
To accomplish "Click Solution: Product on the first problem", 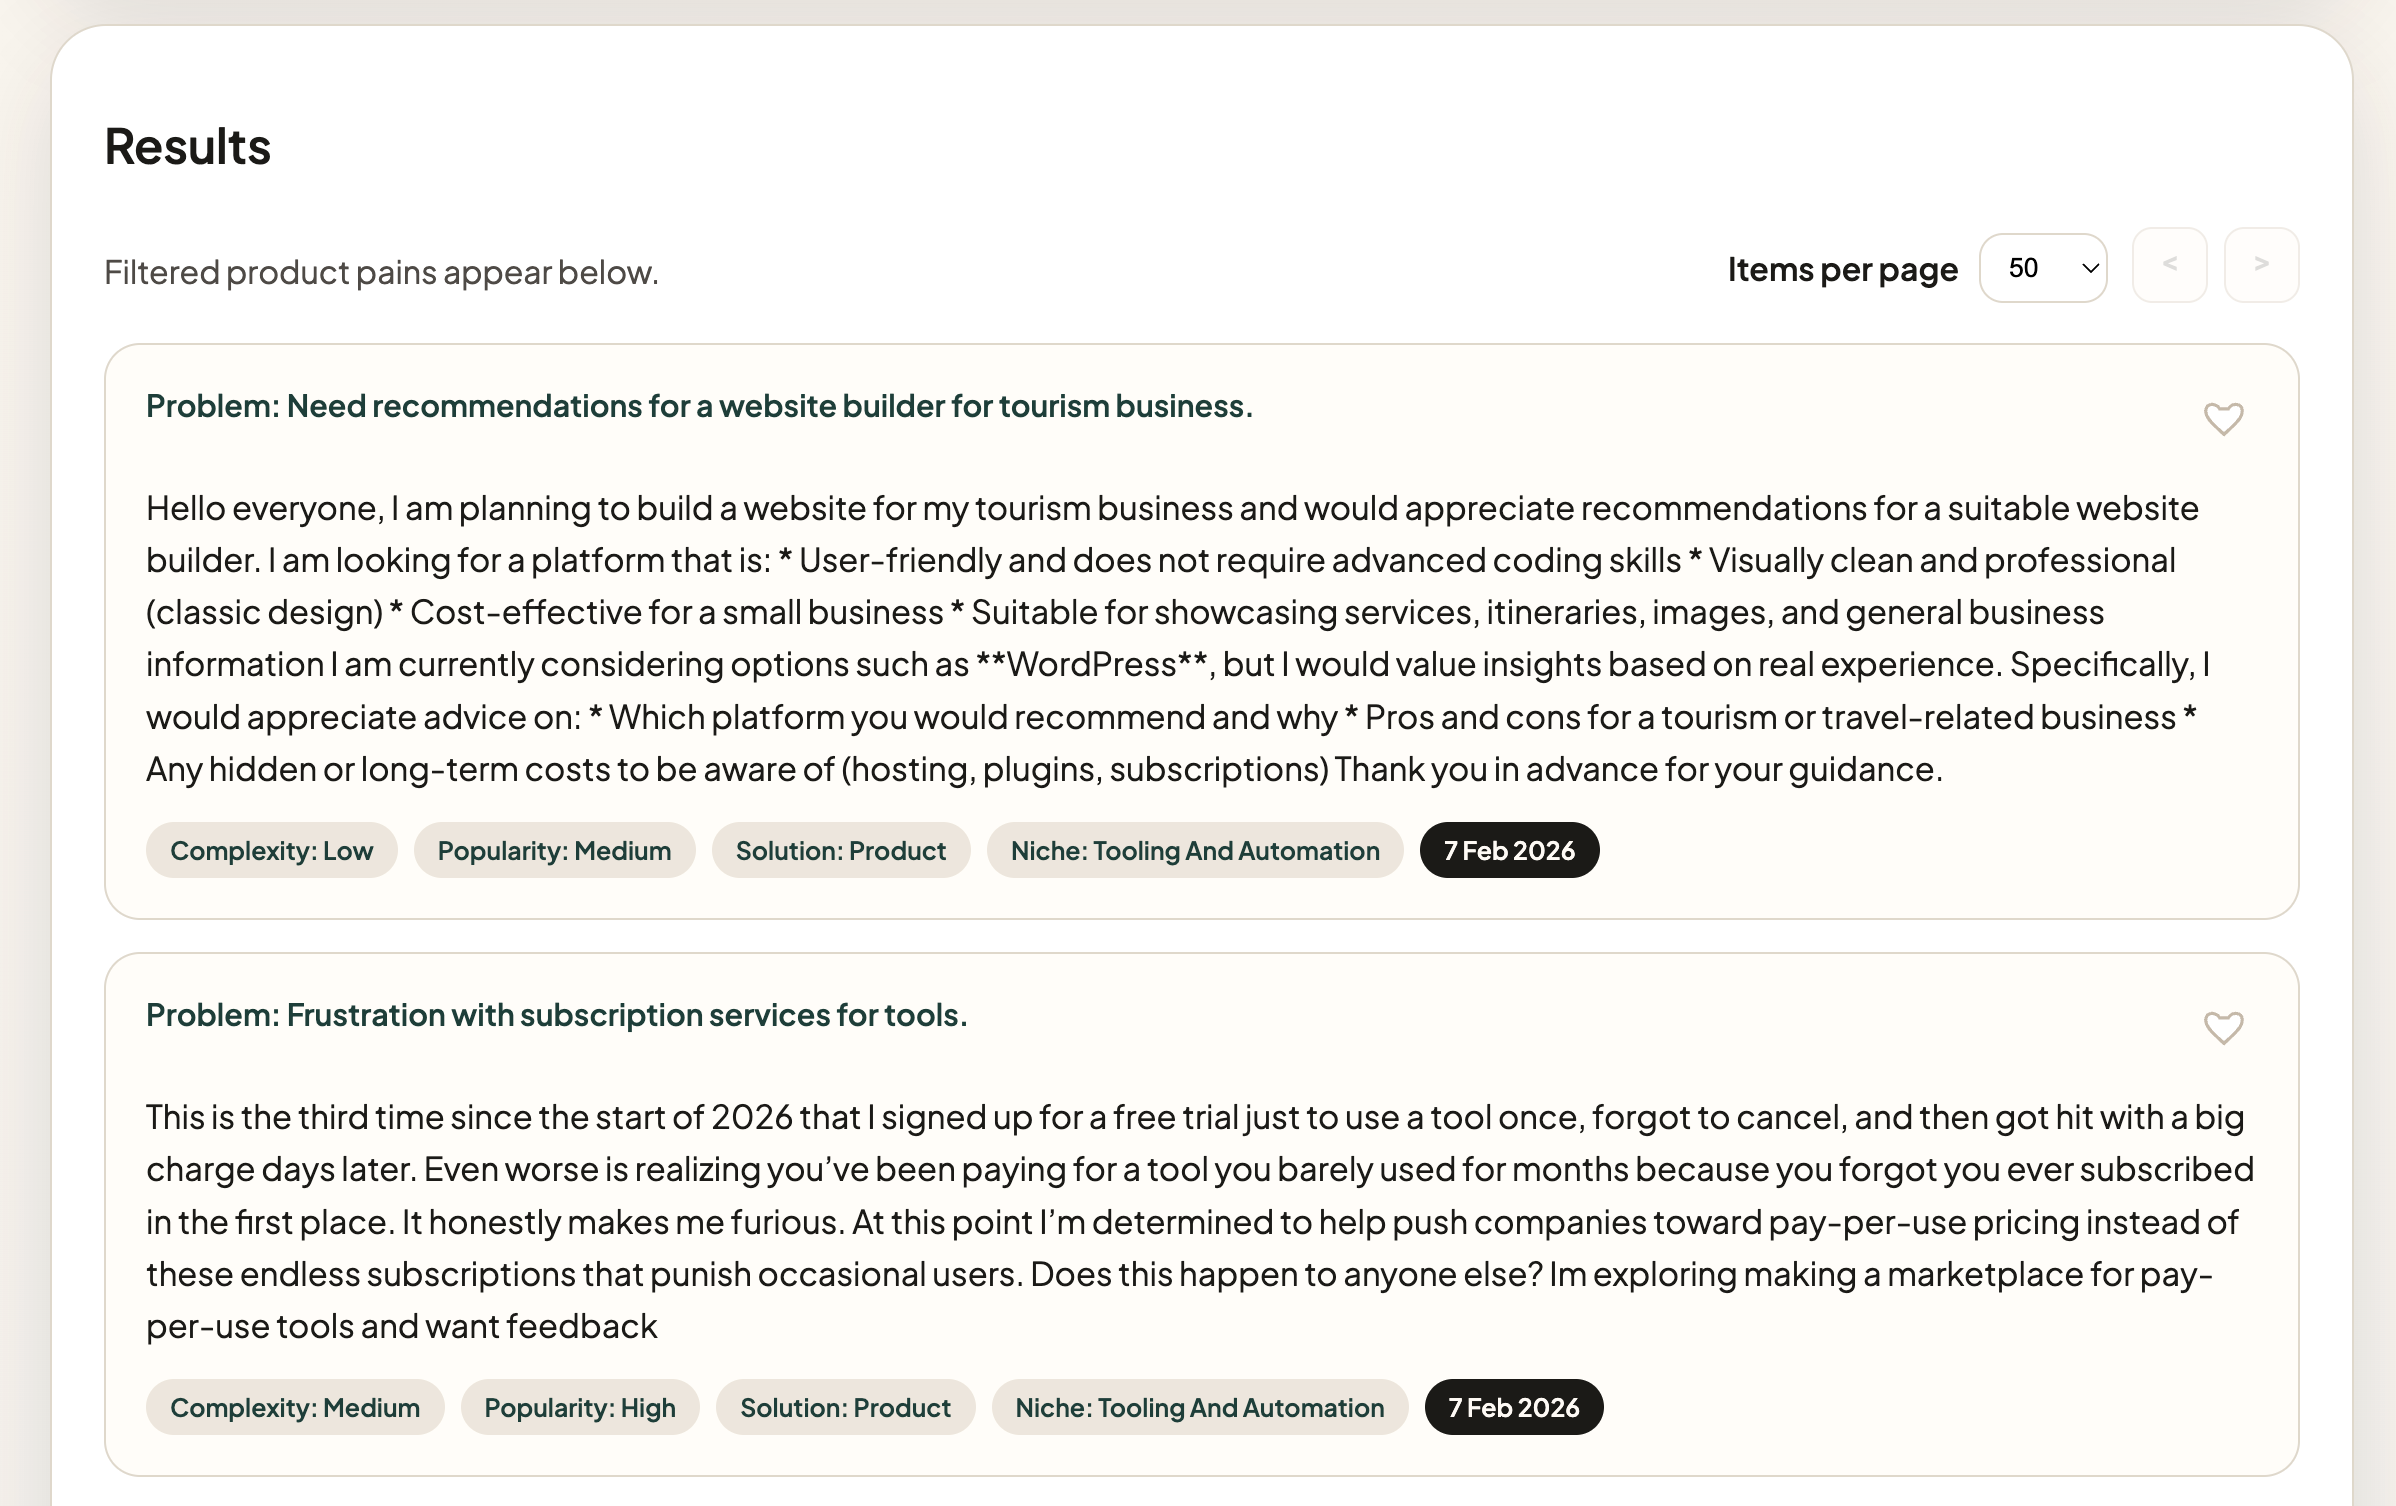I will coord(840,850).
